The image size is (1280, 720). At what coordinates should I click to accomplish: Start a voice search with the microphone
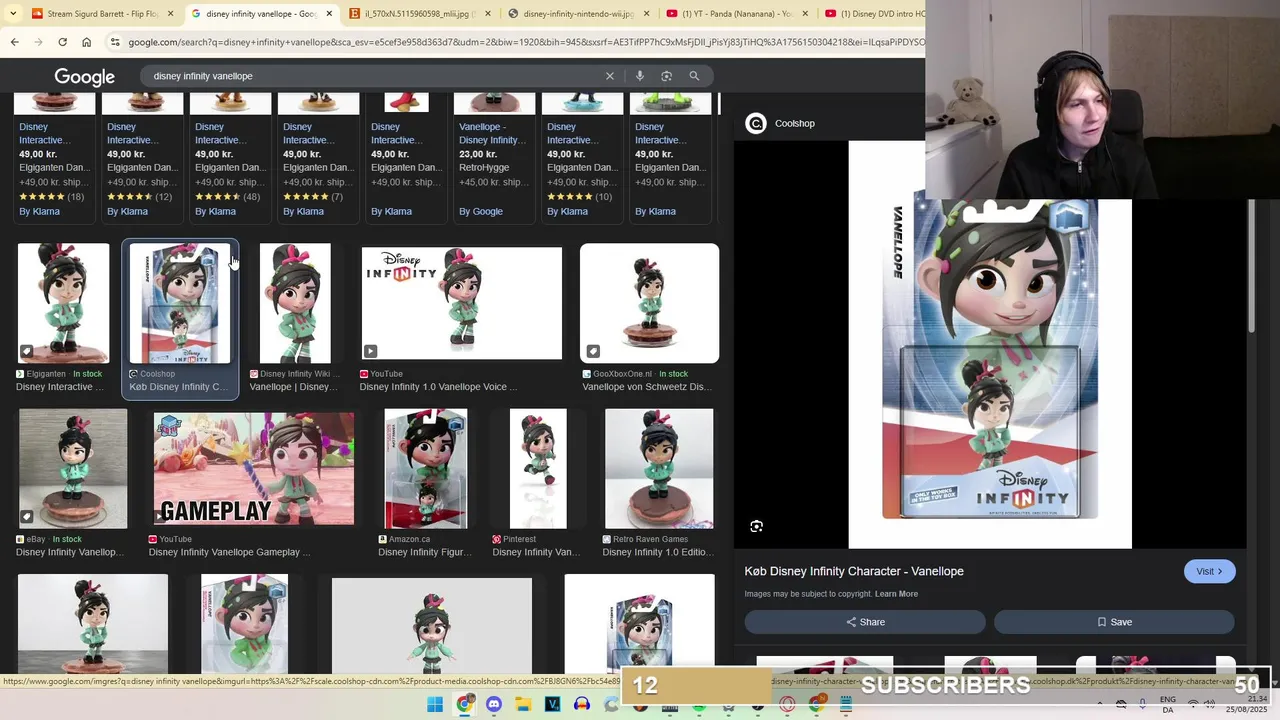[640, 76]
